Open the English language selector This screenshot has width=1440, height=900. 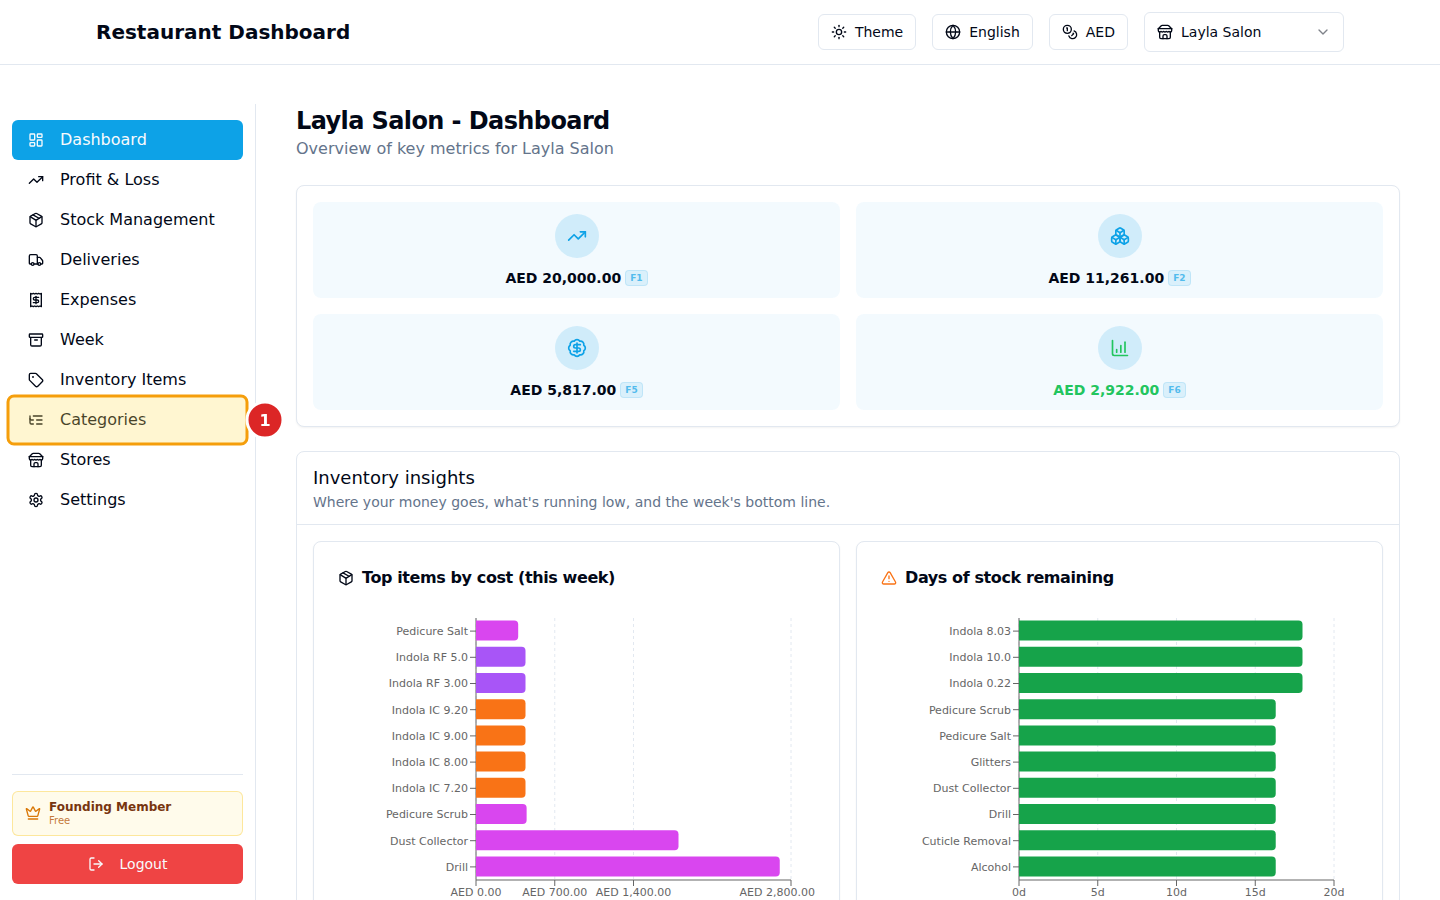[982, 32]
